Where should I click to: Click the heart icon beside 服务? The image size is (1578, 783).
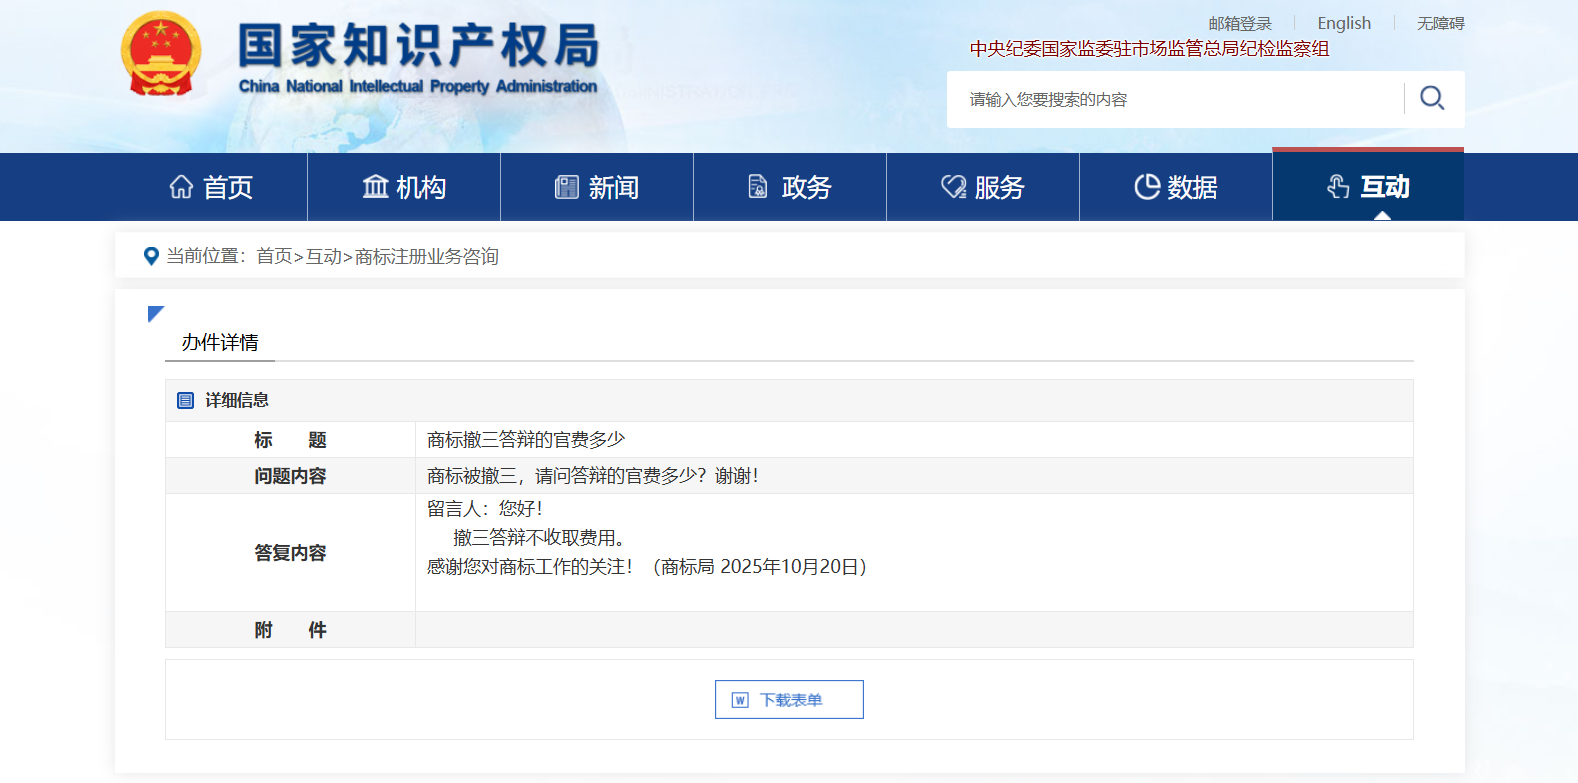tap(953, 187)
